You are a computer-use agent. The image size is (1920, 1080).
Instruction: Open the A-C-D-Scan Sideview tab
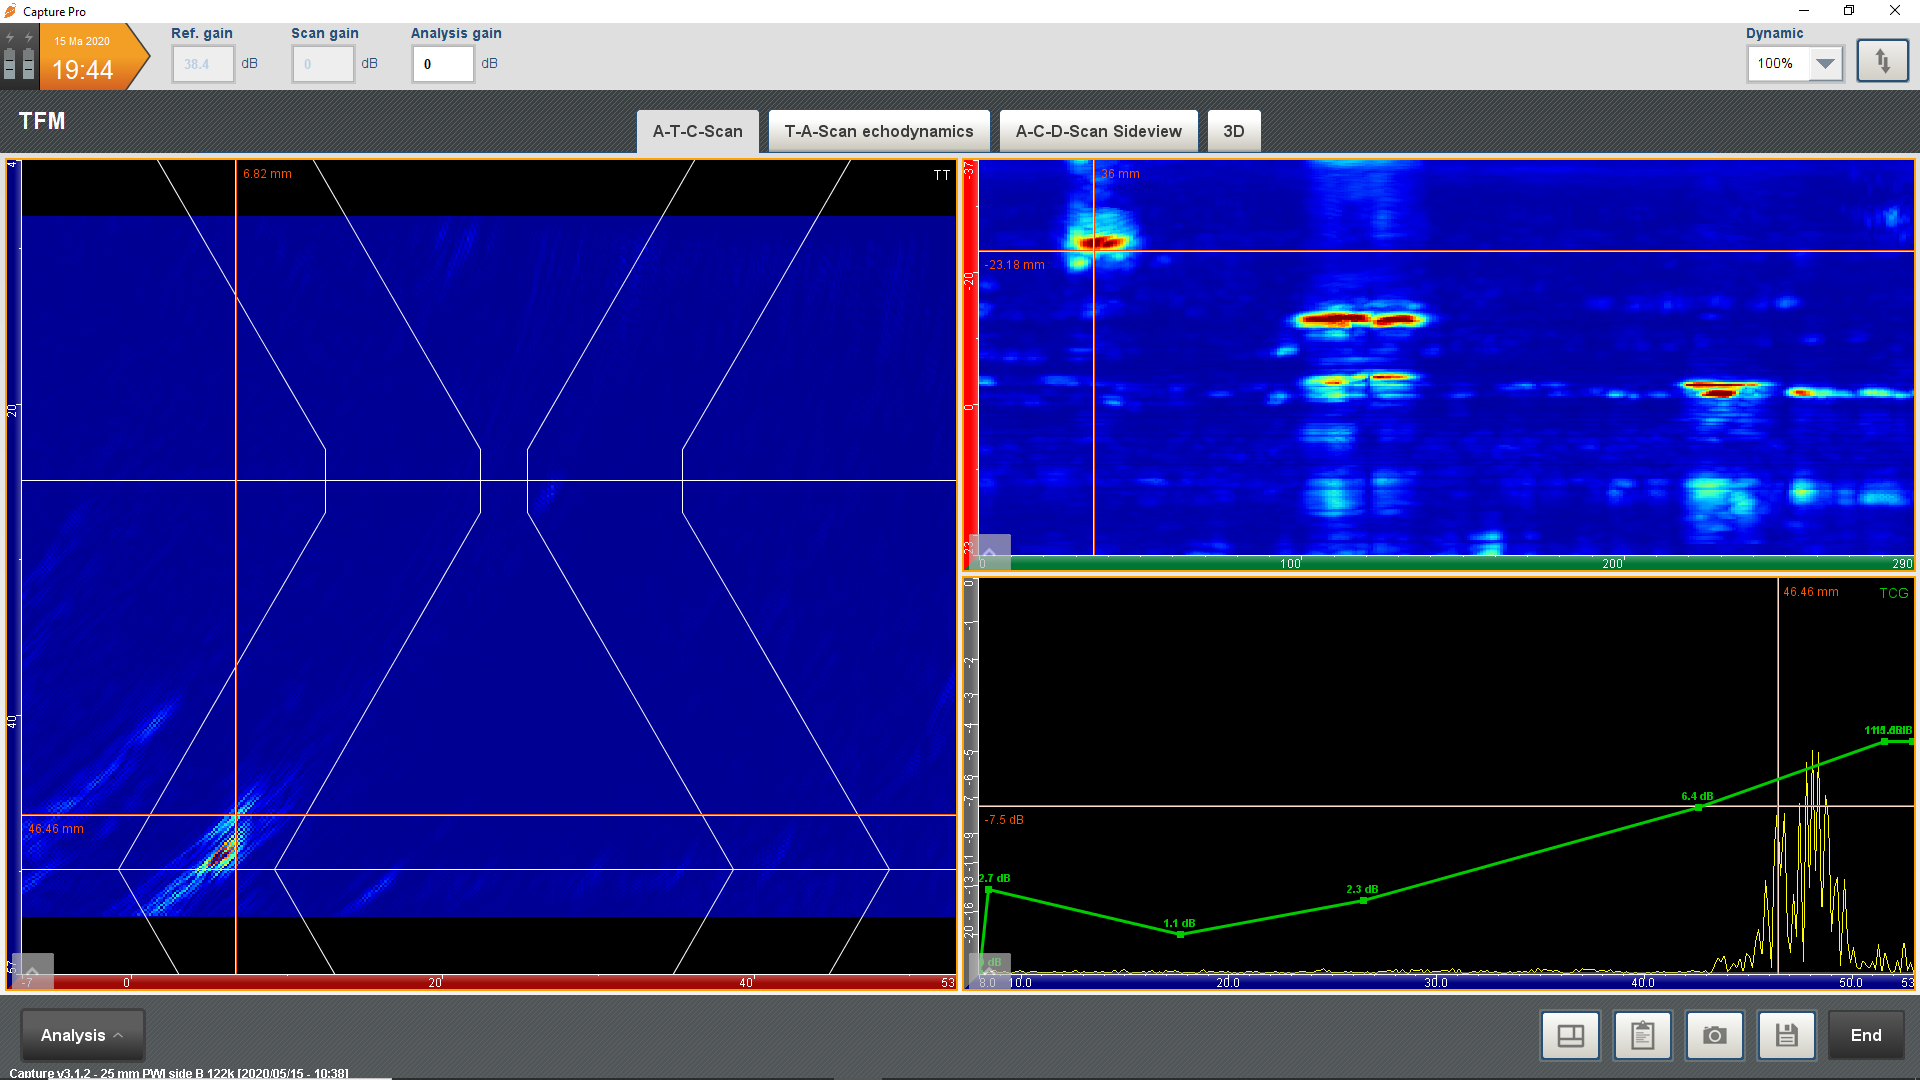[x=1098, y=131]
